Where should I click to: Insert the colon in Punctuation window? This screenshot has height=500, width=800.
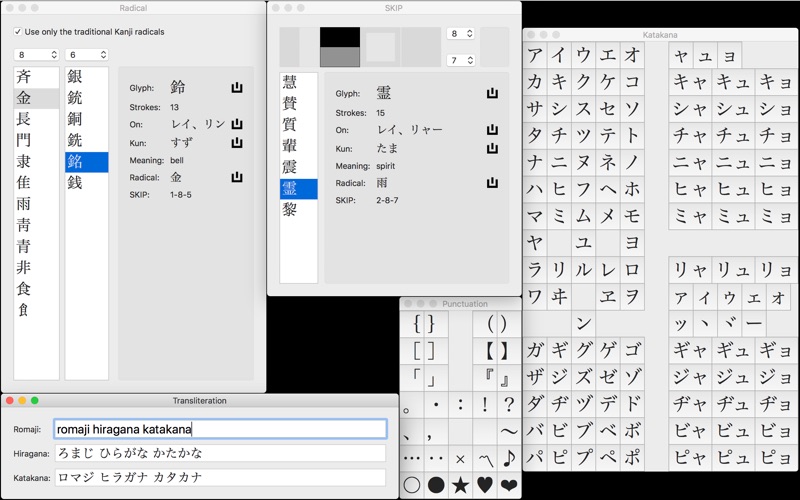[x=460, y=405]
